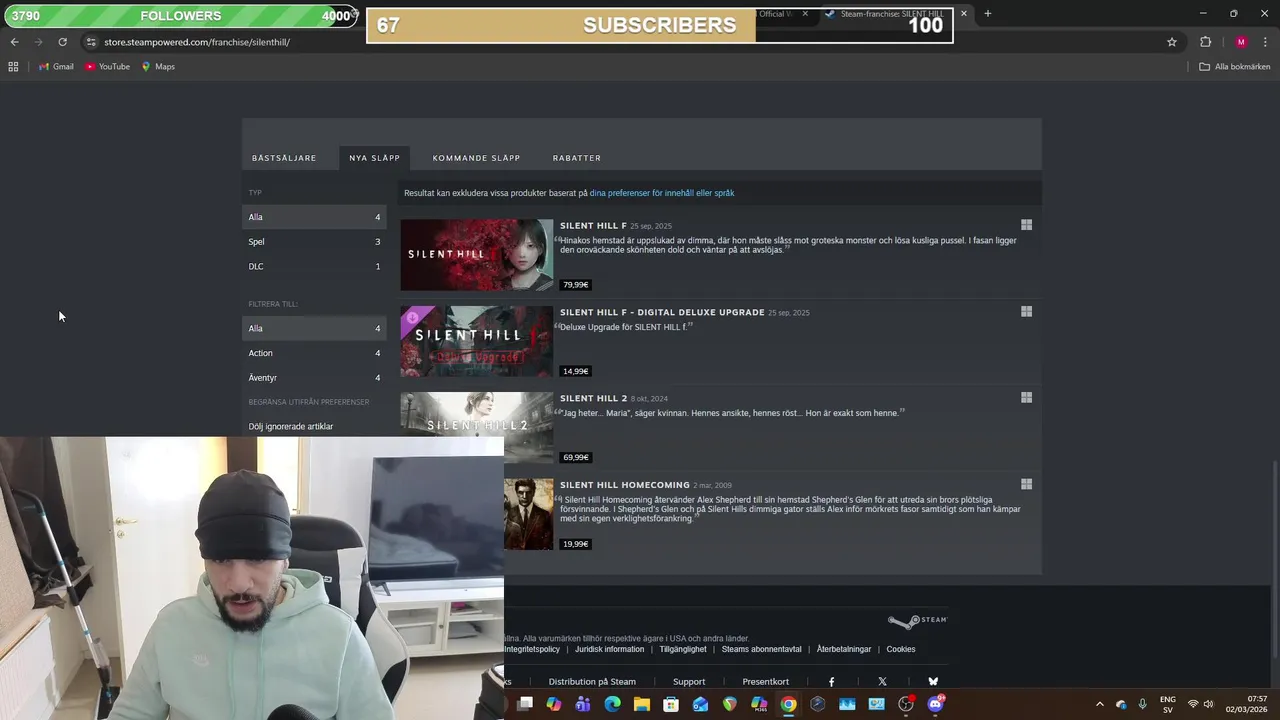Select the Nya släpp tab
1280x720 pixels.
point(374,158)
